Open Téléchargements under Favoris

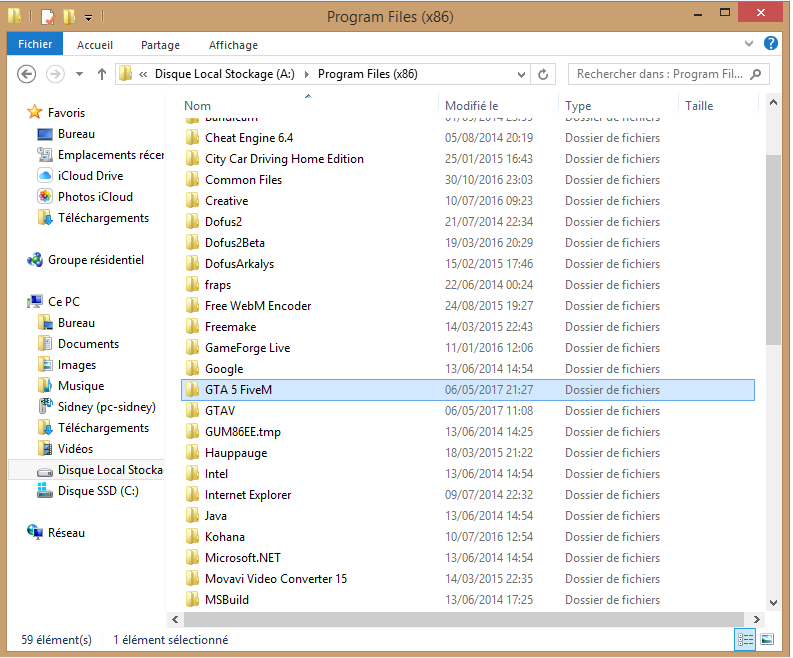(x=103, y=218)
